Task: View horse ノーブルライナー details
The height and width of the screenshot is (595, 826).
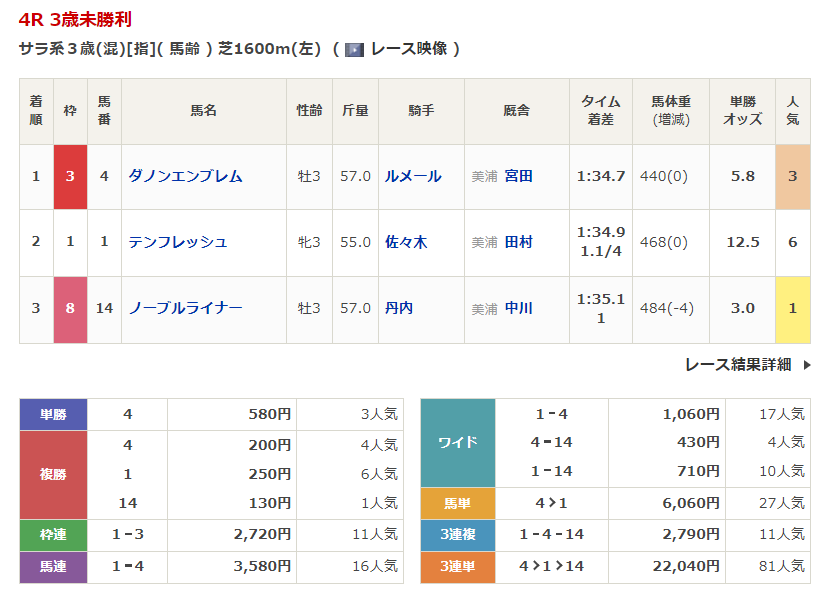Action: click(x=185, y=308)
